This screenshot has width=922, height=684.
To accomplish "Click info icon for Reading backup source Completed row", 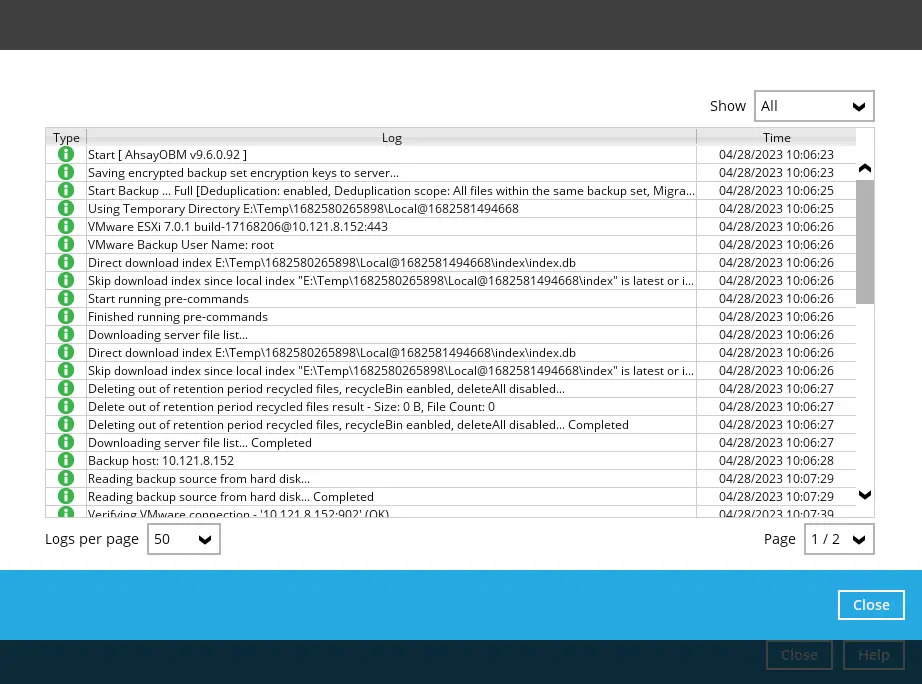I will (66, 497).
